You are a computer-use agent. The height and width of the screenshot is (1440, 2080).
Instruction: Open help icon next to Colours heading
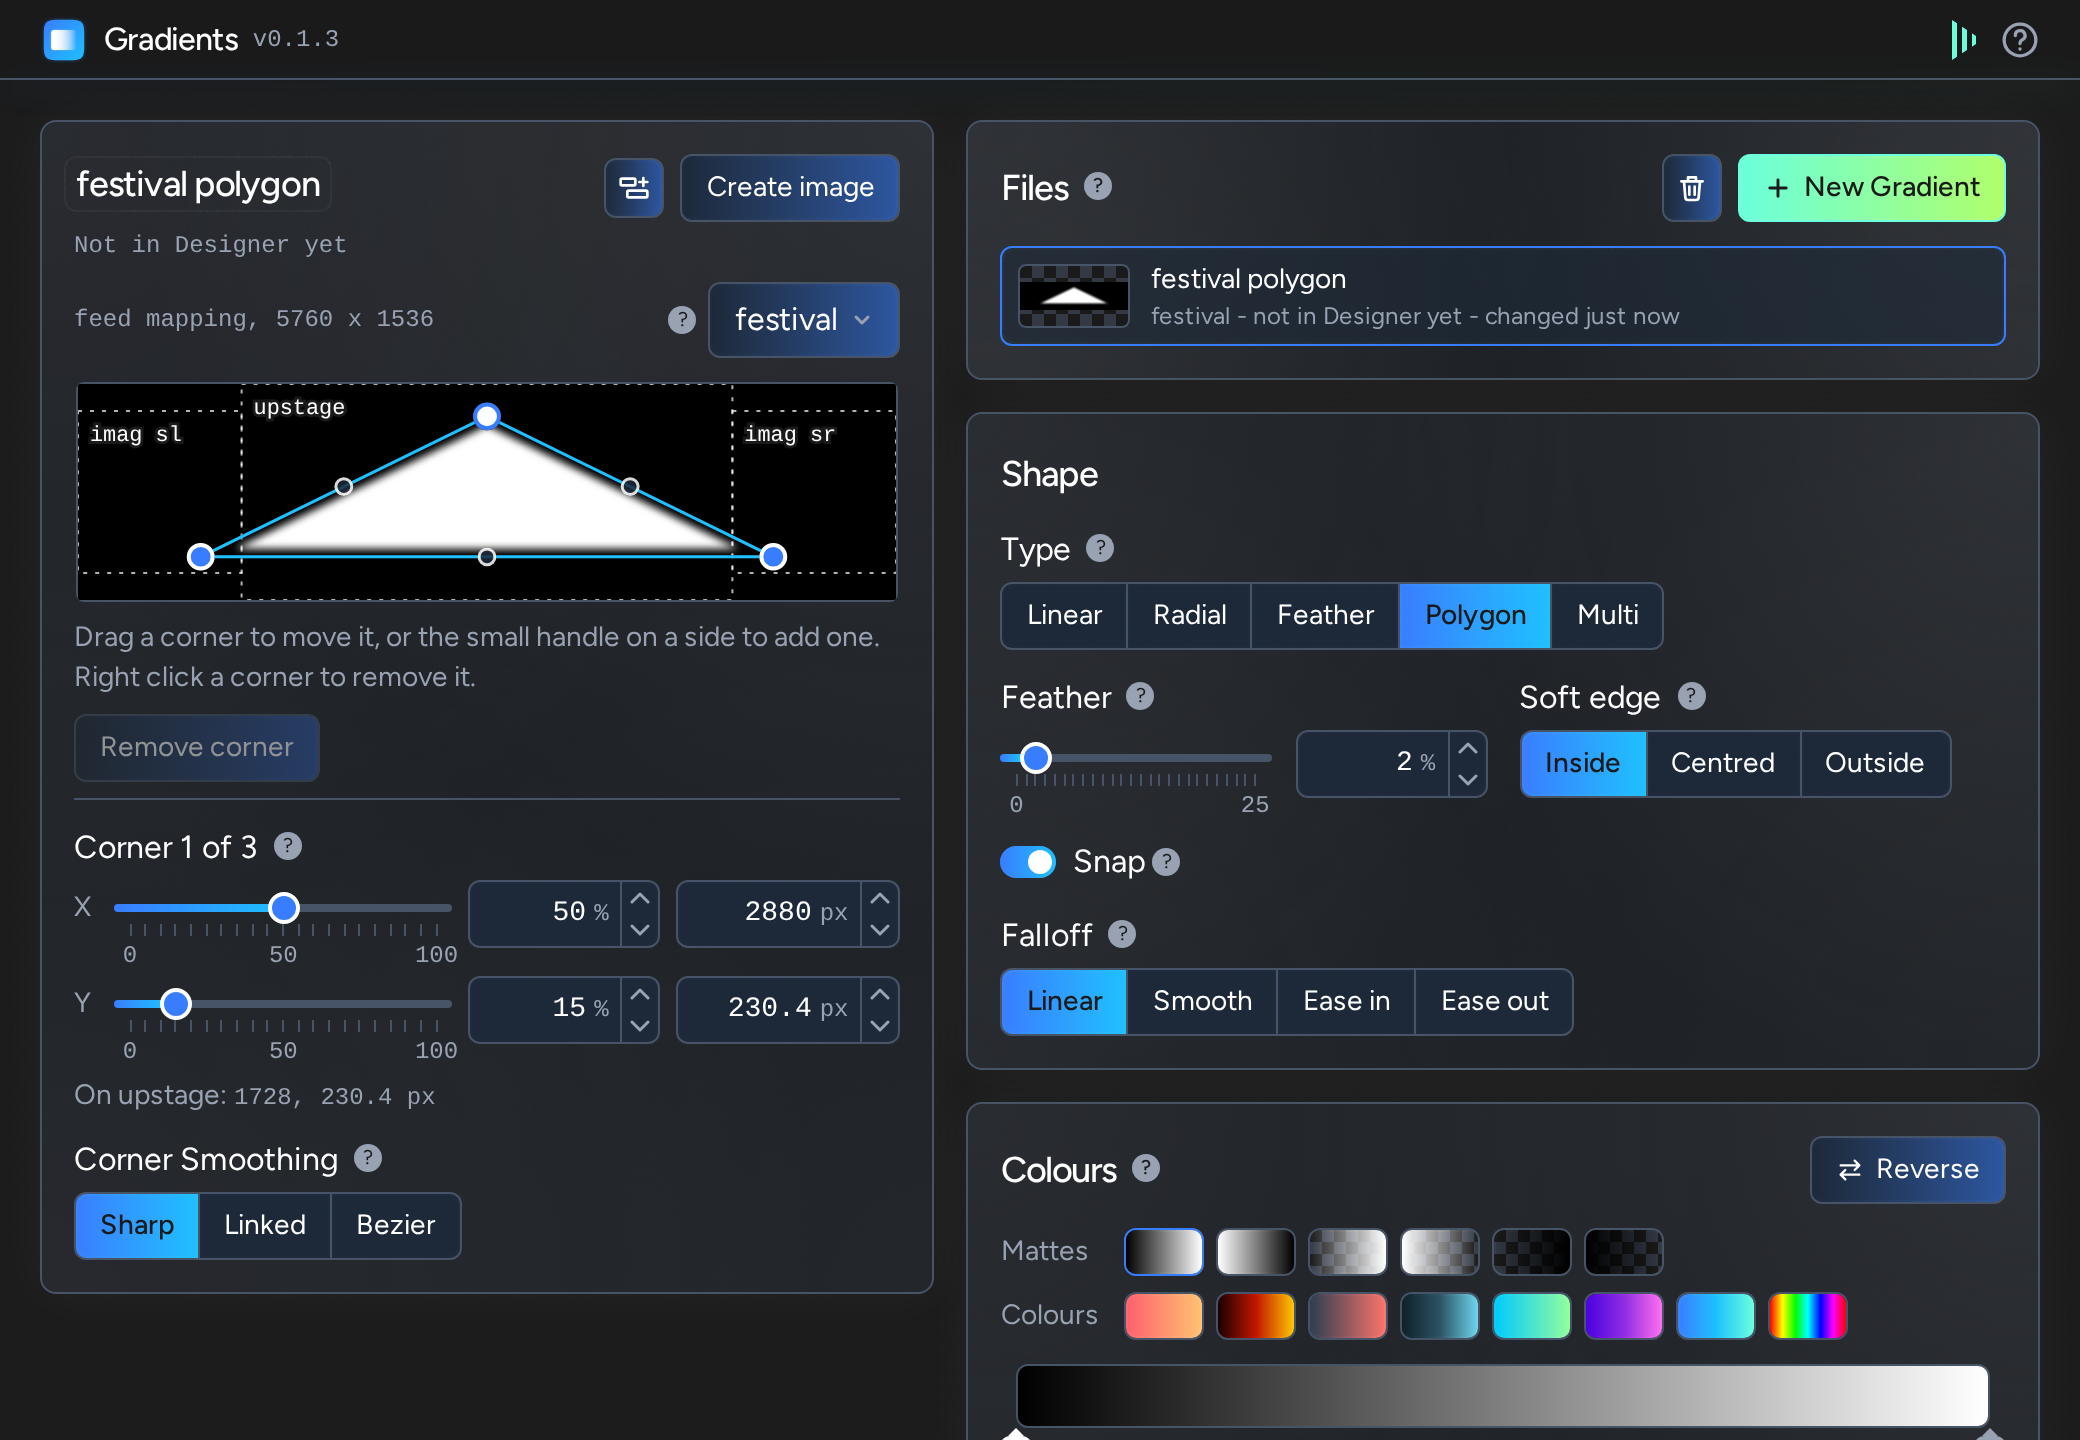point(1146,1168)
